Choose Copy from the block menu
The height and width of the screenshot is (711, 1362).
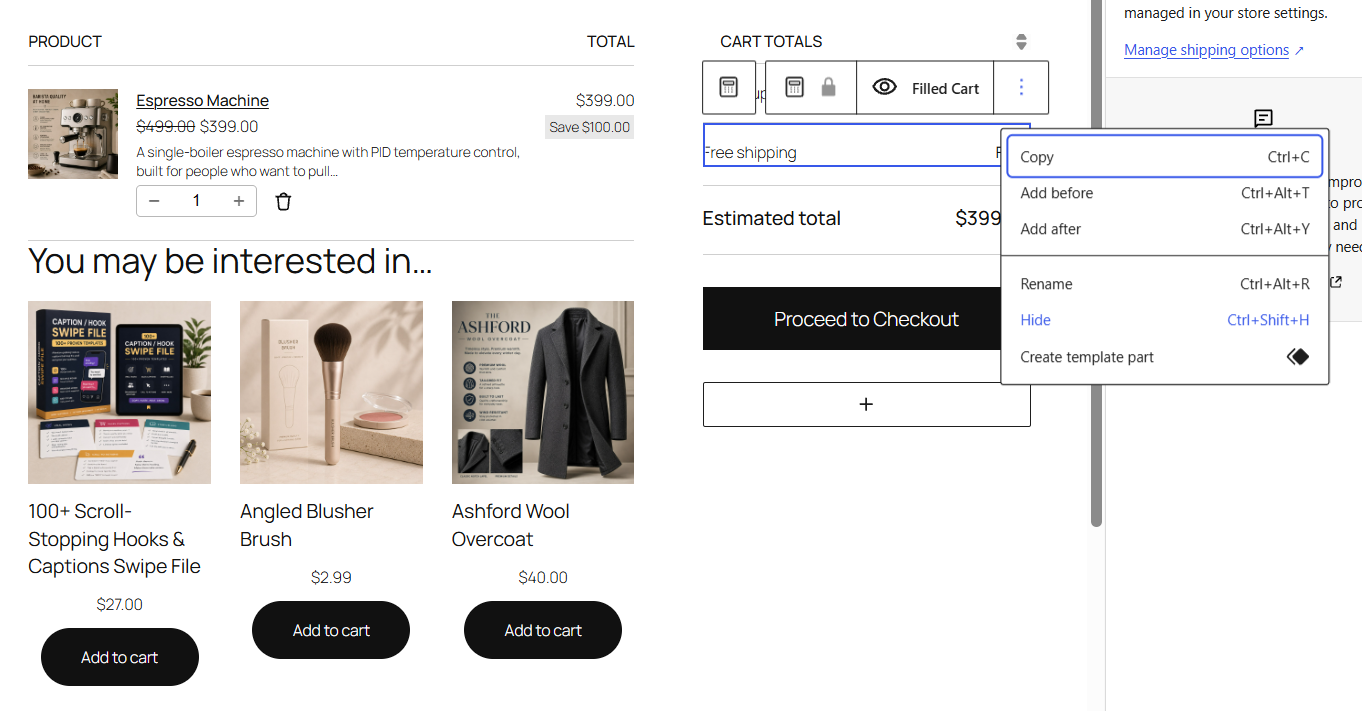(1165, 157)
